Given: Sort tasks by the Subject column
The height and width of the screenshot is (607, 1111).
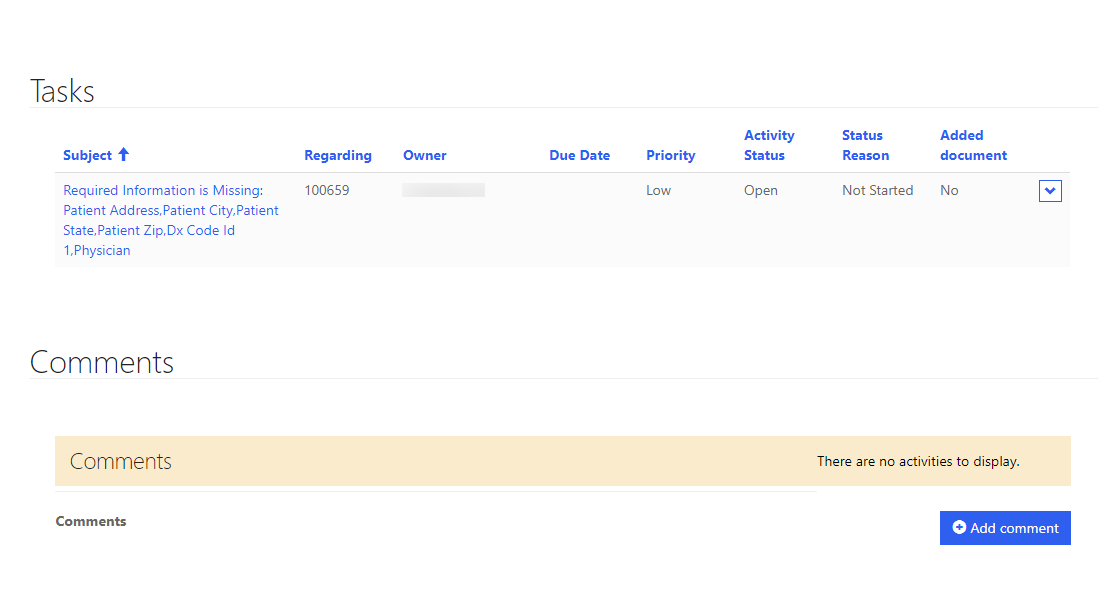Looking at the screenshot, I should 88,154.
